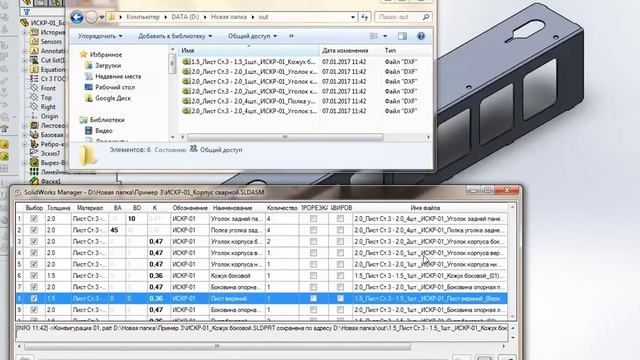Open Загрузки in the navigation pane
The height and width of the screenshot is (360, 640).
[x=108, y=65]
